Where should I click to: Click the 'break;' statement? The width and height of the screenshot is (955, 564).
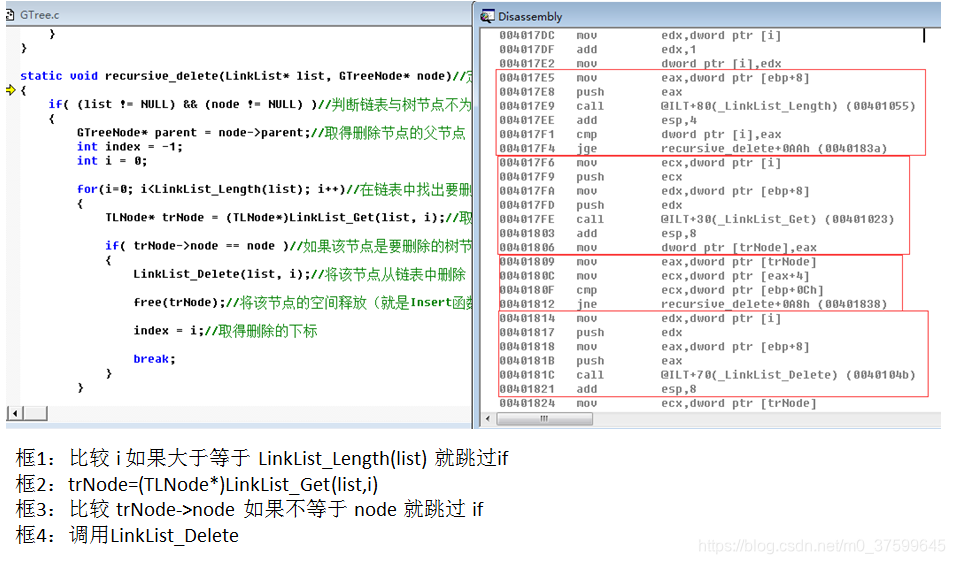click(155, 359)
